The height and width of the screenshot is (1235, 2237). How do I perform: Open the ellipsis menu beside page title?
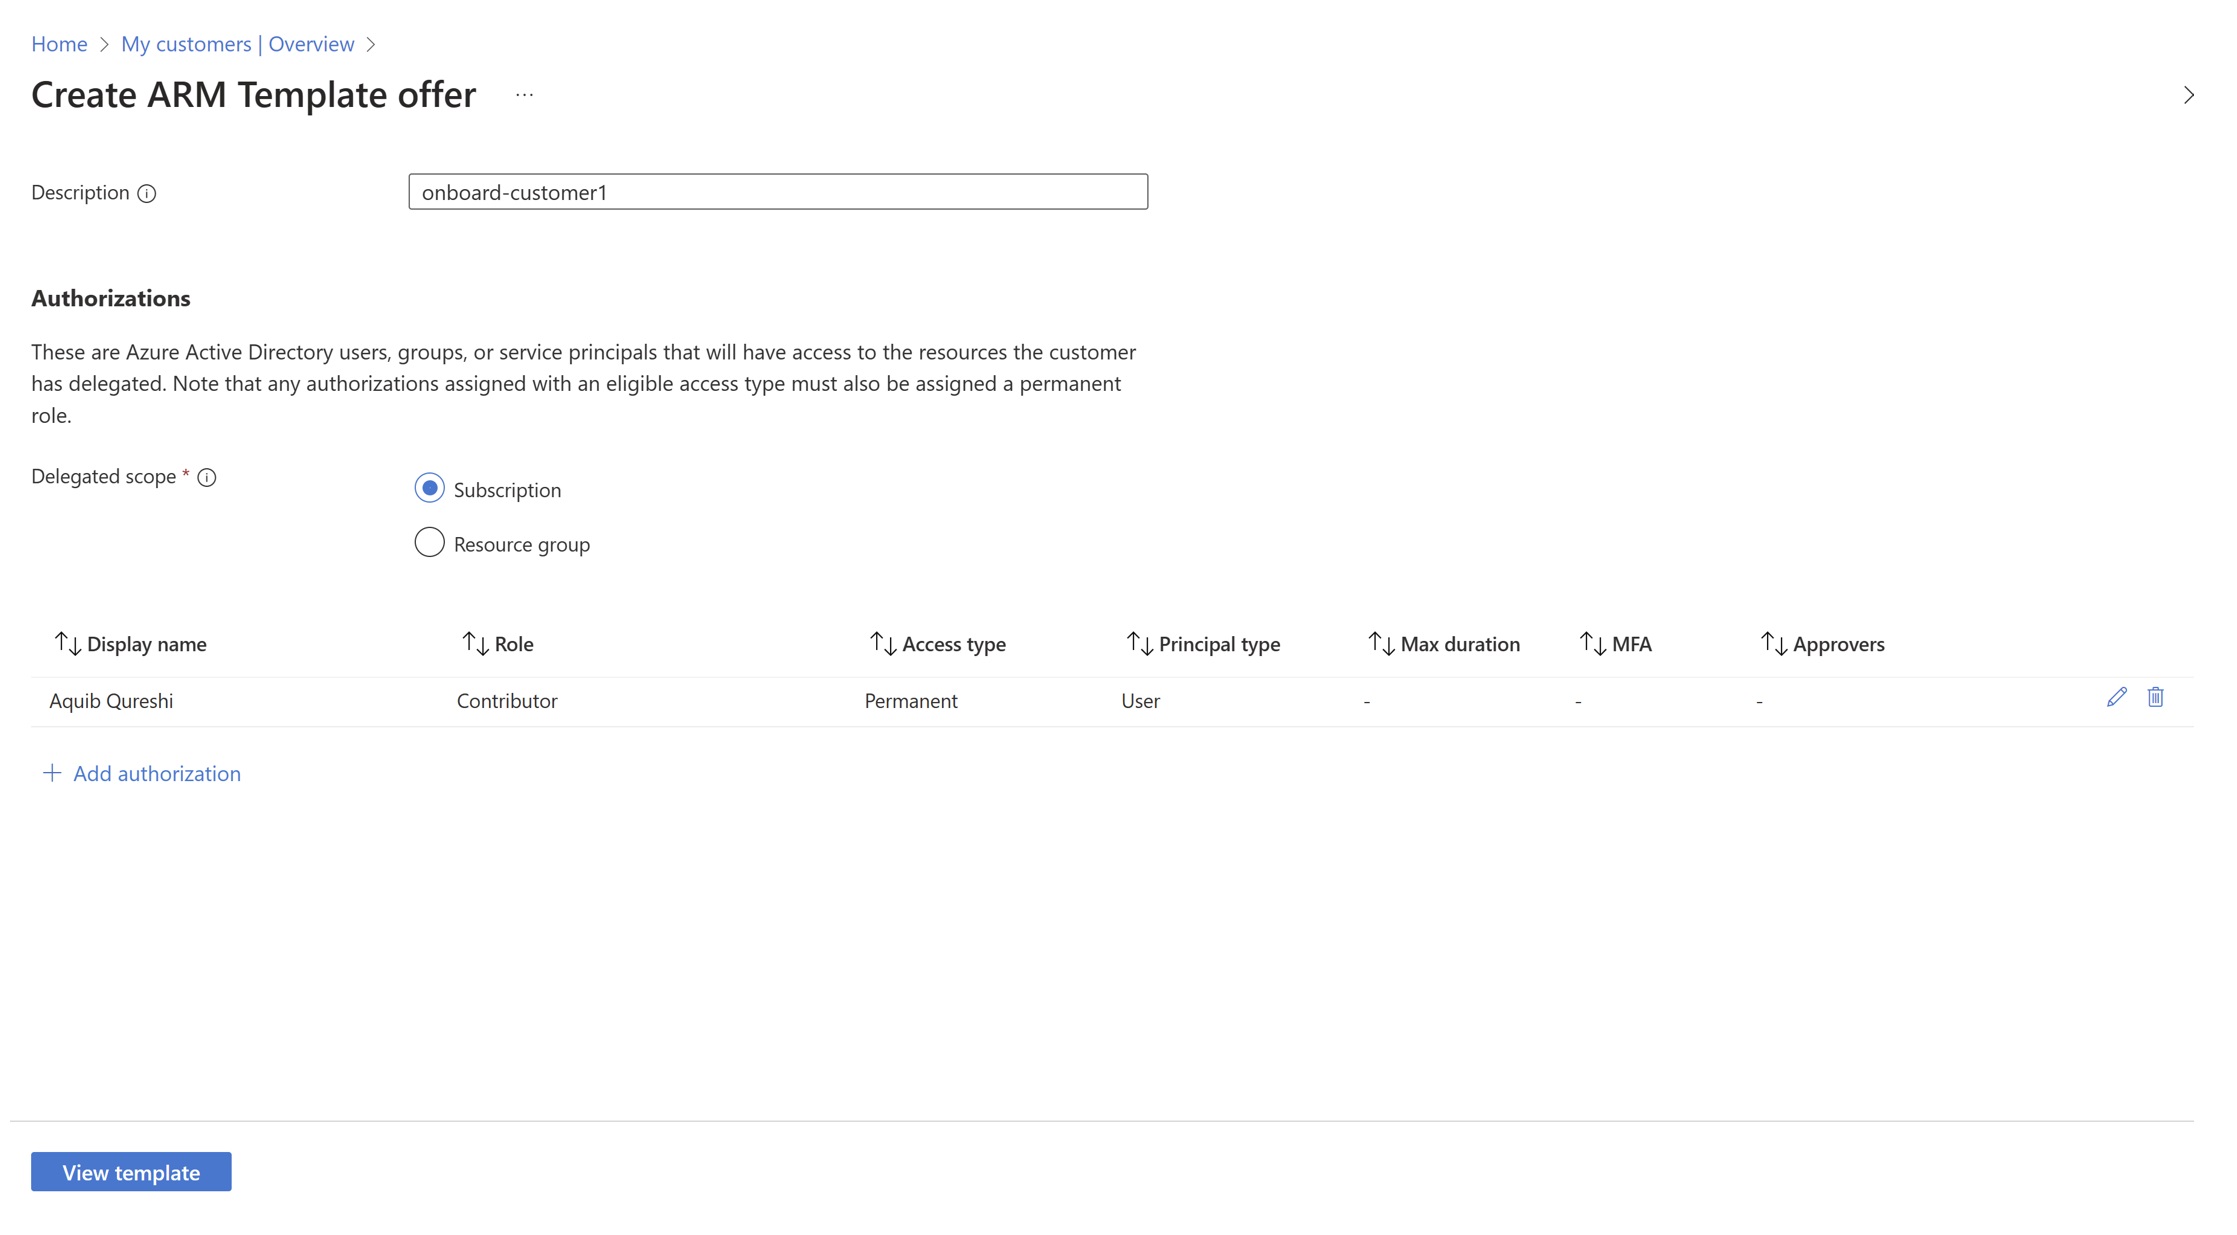click(524, 95)
